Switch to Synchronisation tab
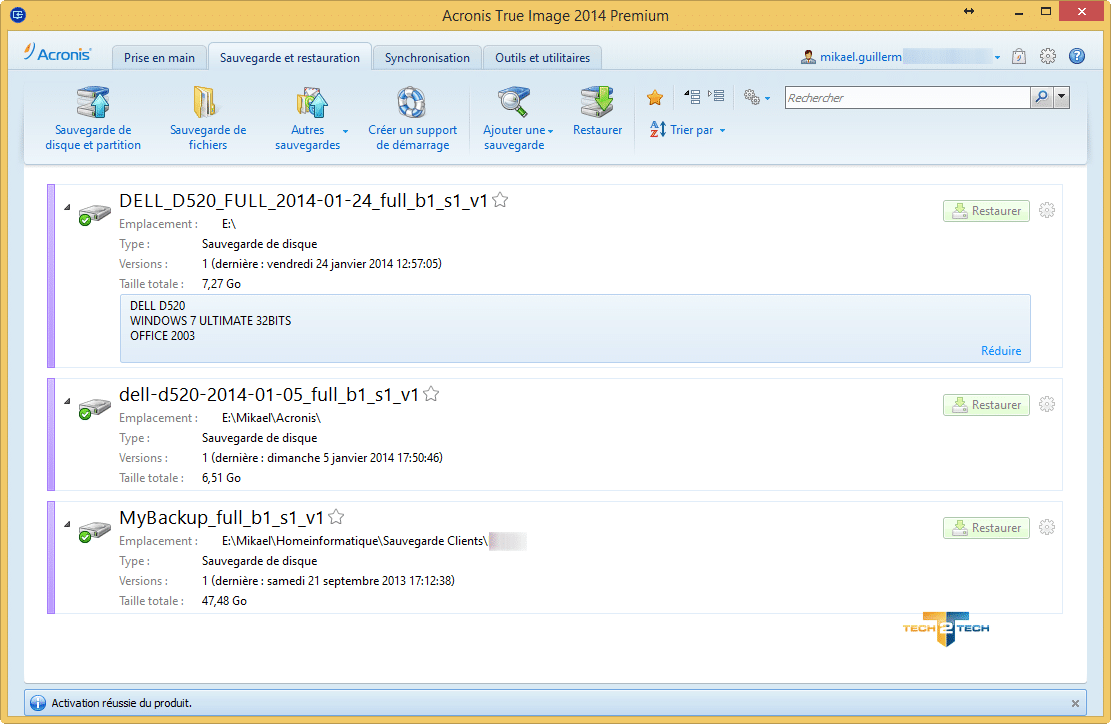 (427, 57)
